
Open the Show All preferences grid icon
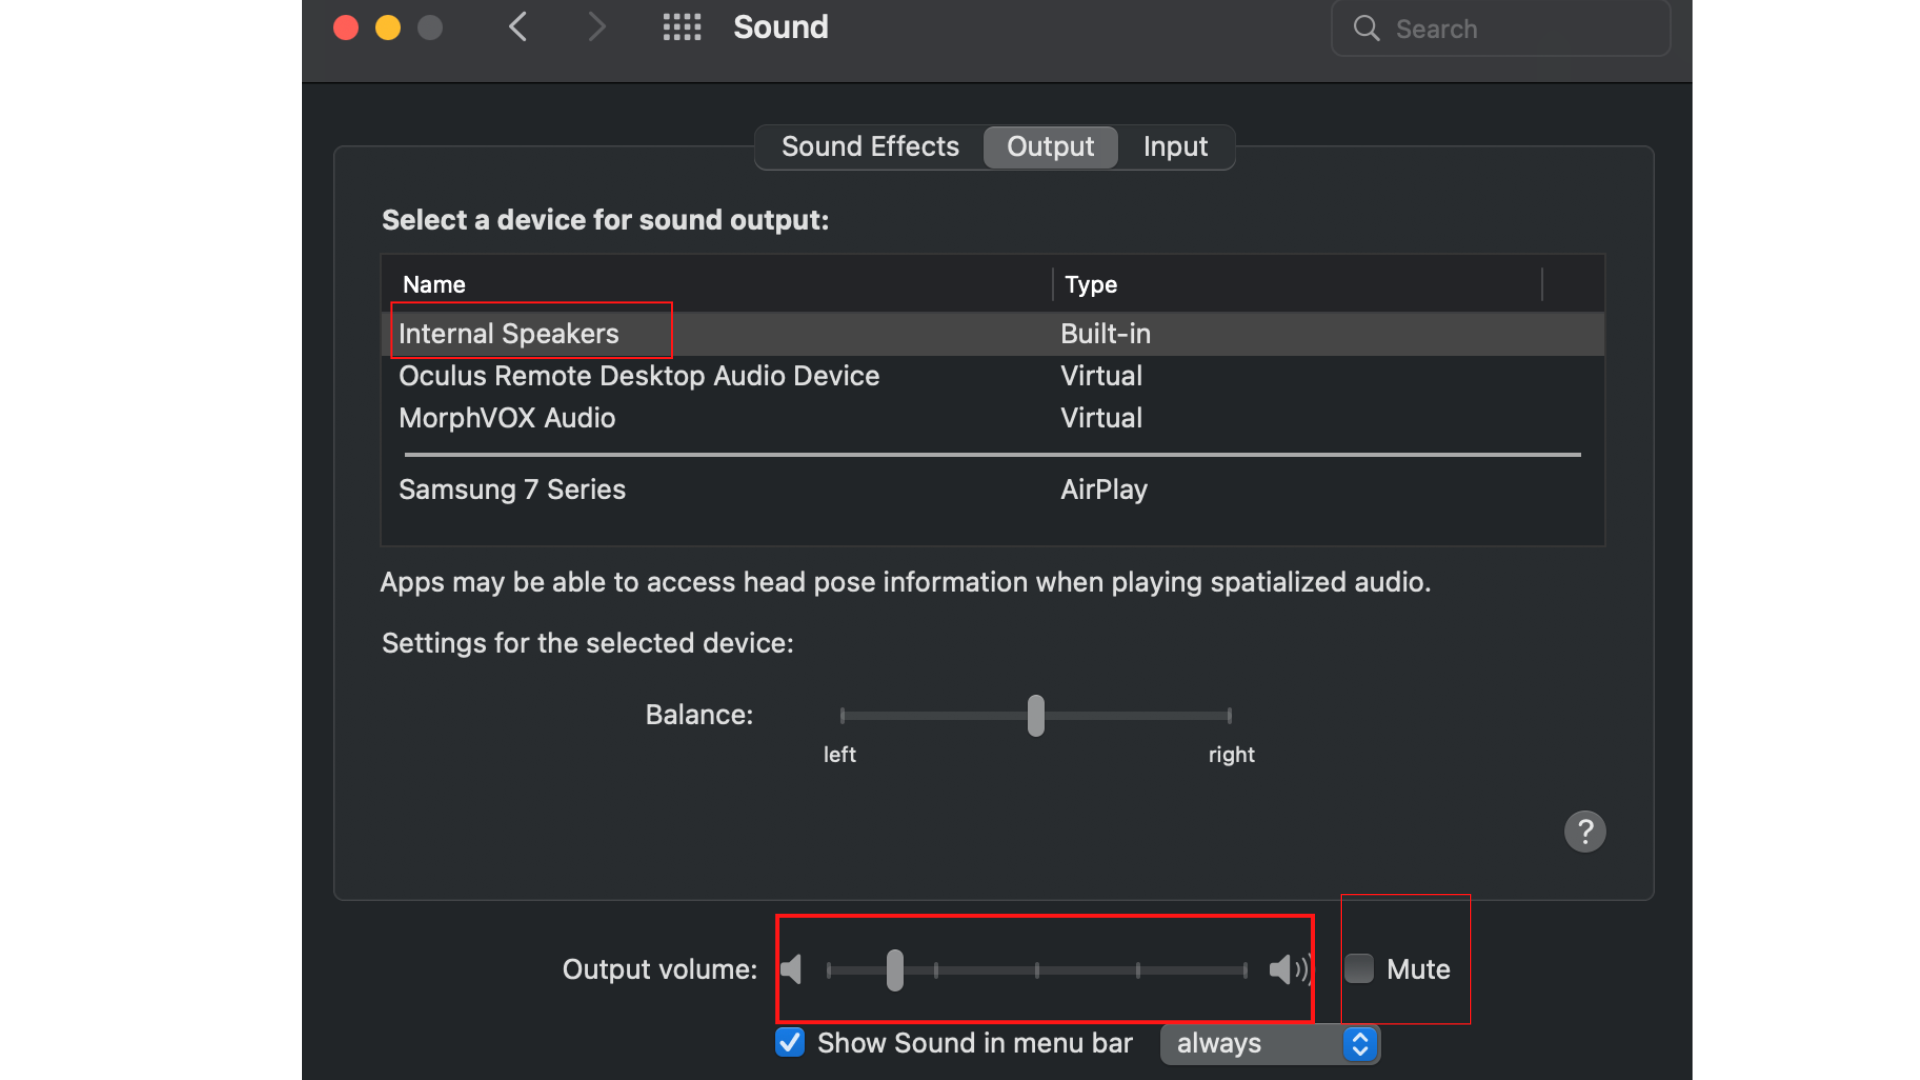click(682, 27)
